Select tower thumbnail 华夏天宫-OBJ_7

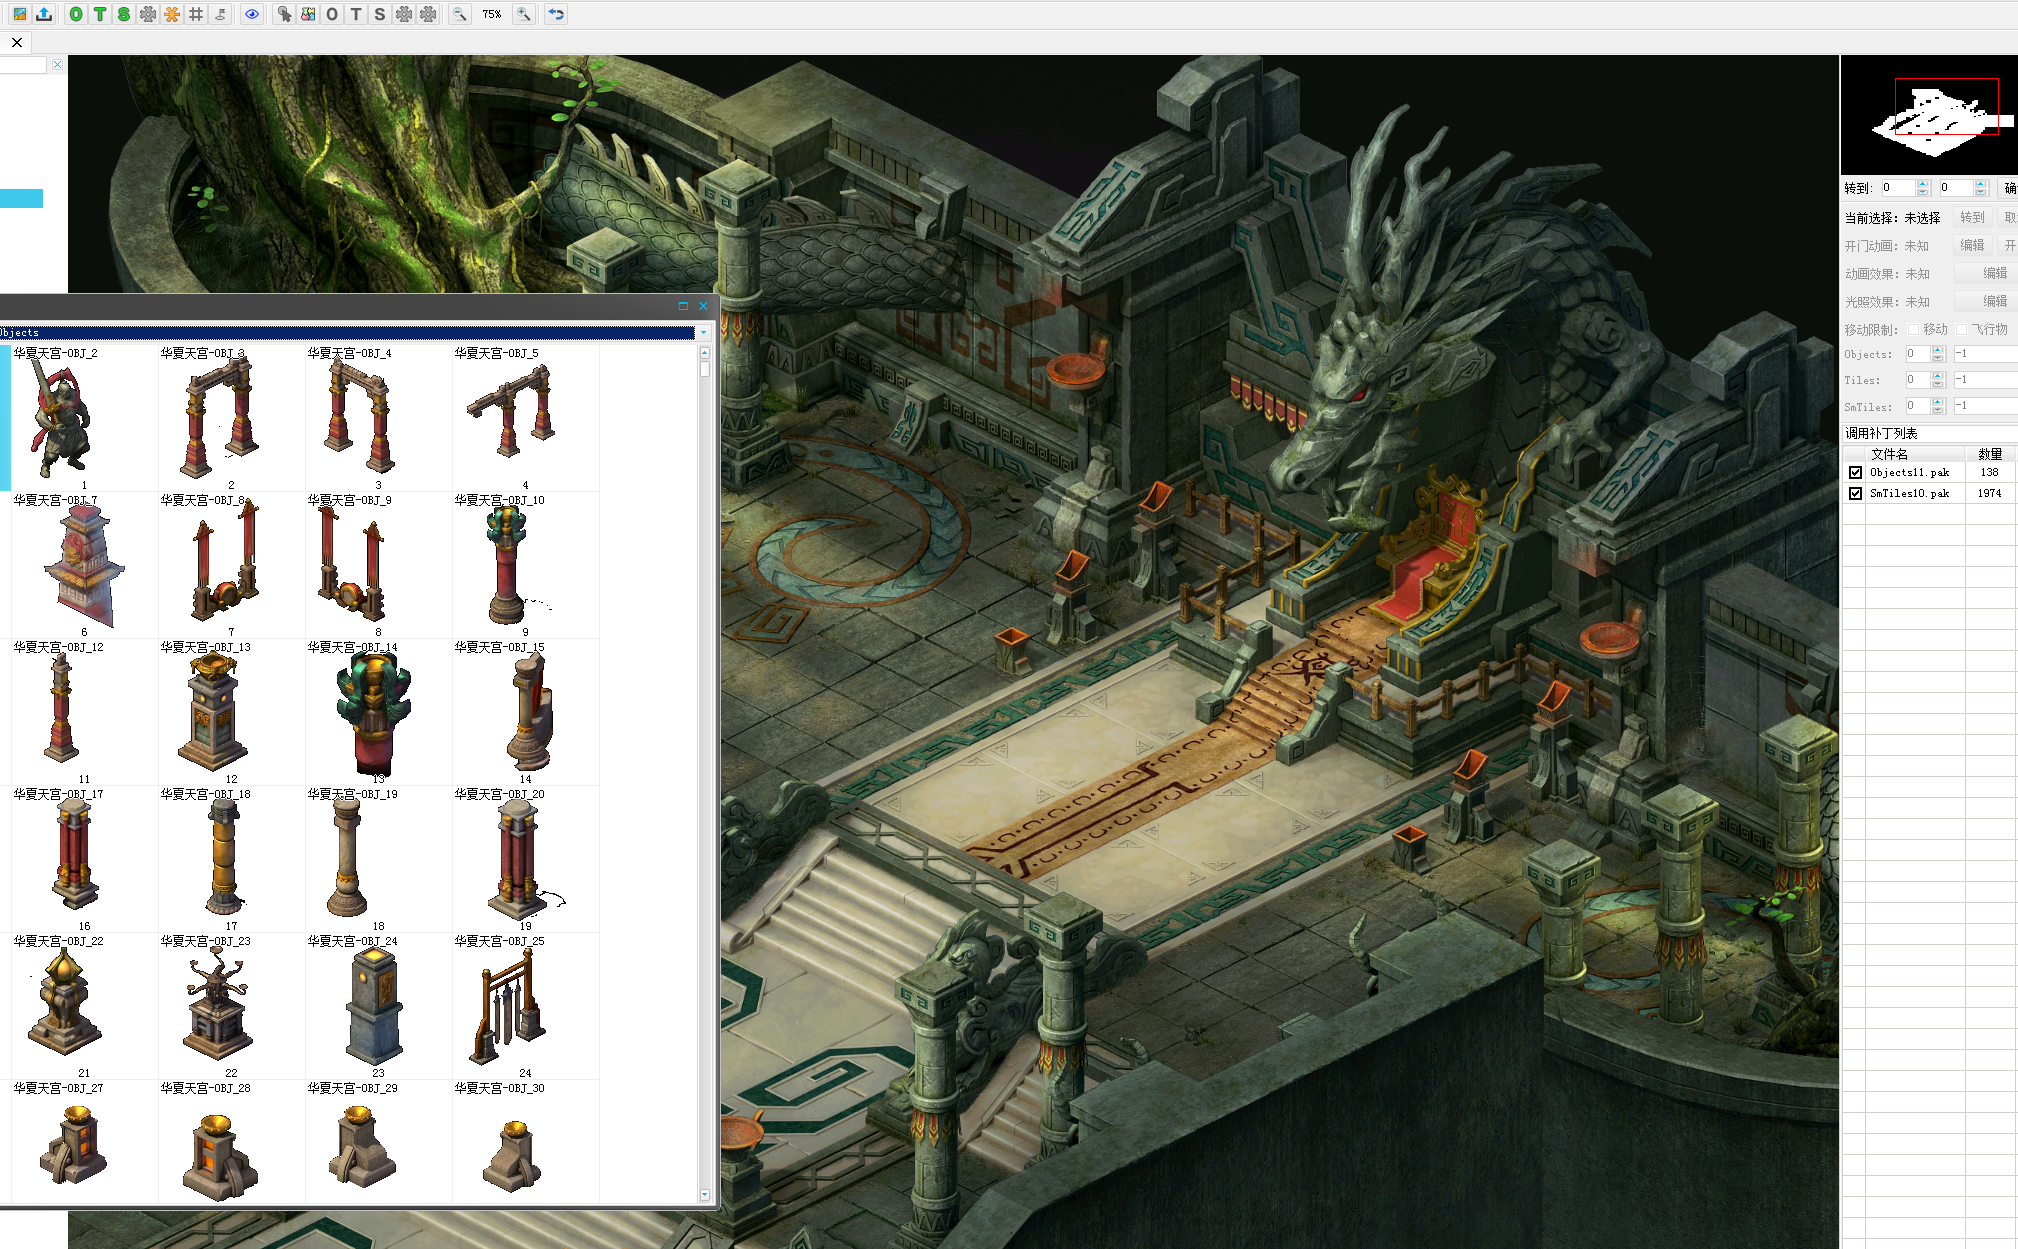point(84,564)
